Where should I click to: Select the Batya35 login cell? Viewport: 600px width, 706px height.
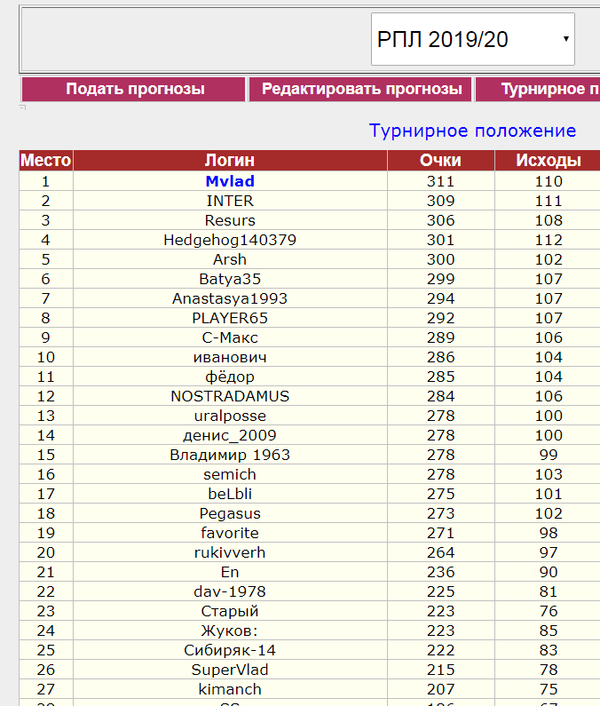[230, 279]
